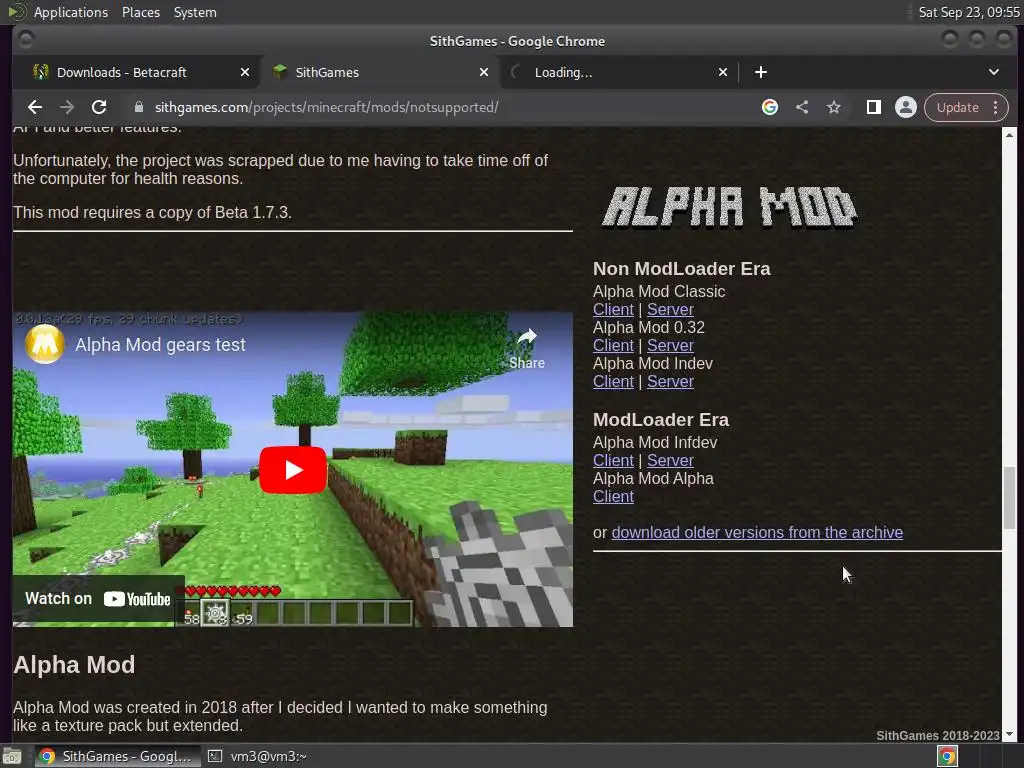1024x768 pixels.
Task: Click the show desktop icon in taskbar
Action: coord(12,756)
